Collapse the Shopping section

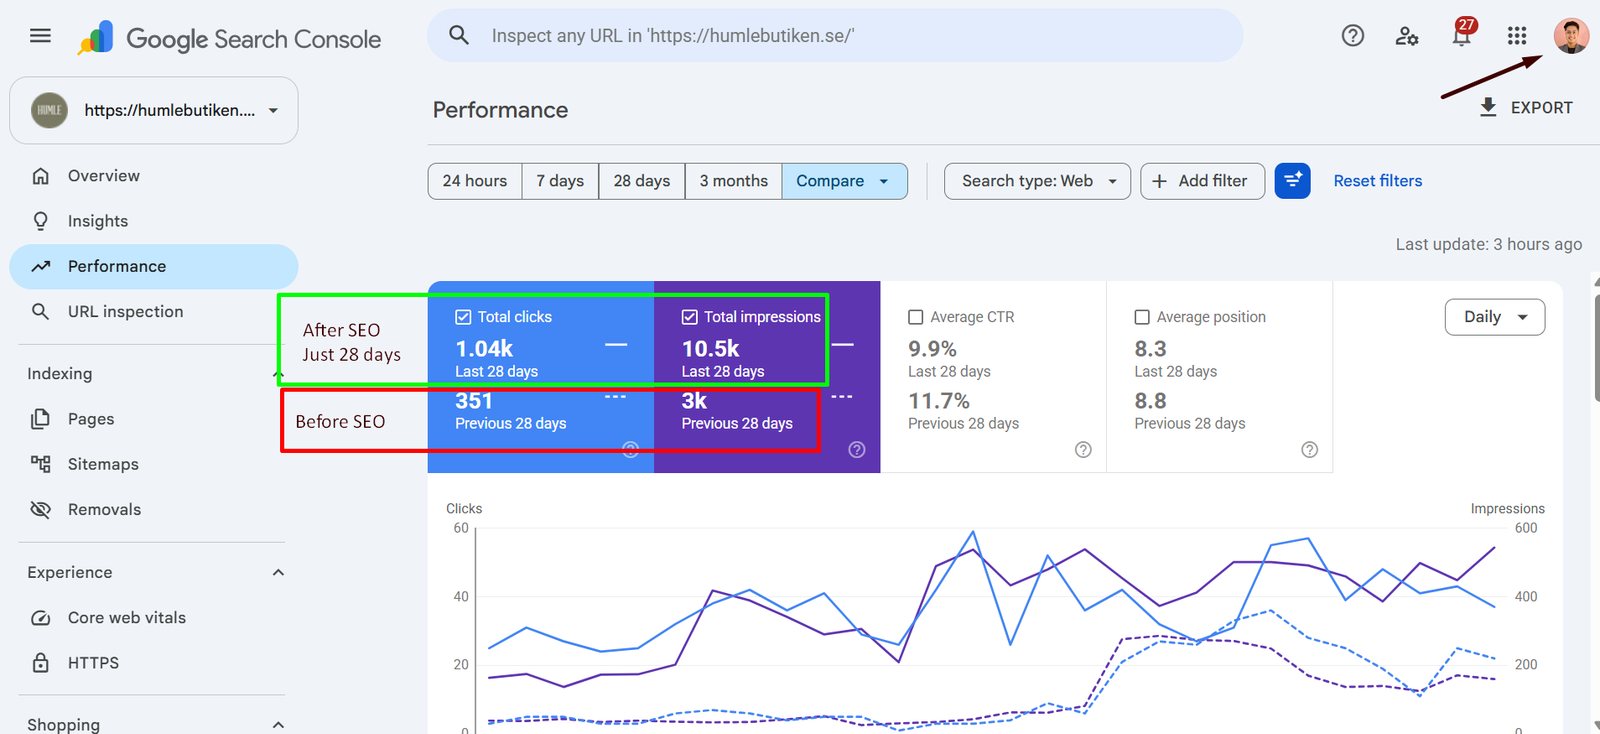[x=278, y=724]
